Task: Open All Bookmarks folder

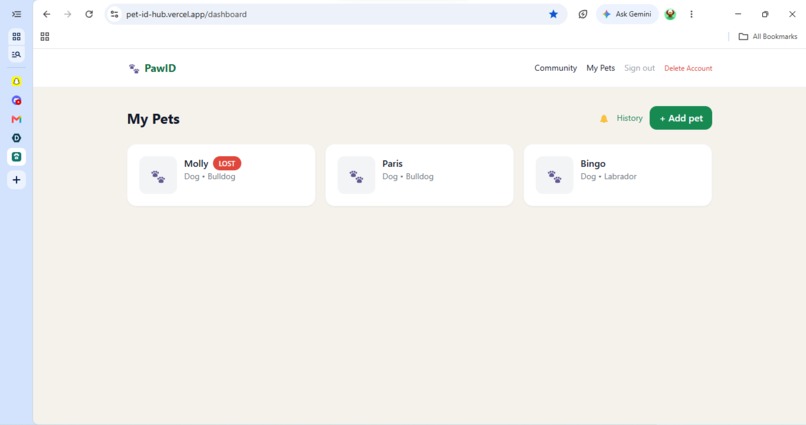Action: [x=768, y=36]
